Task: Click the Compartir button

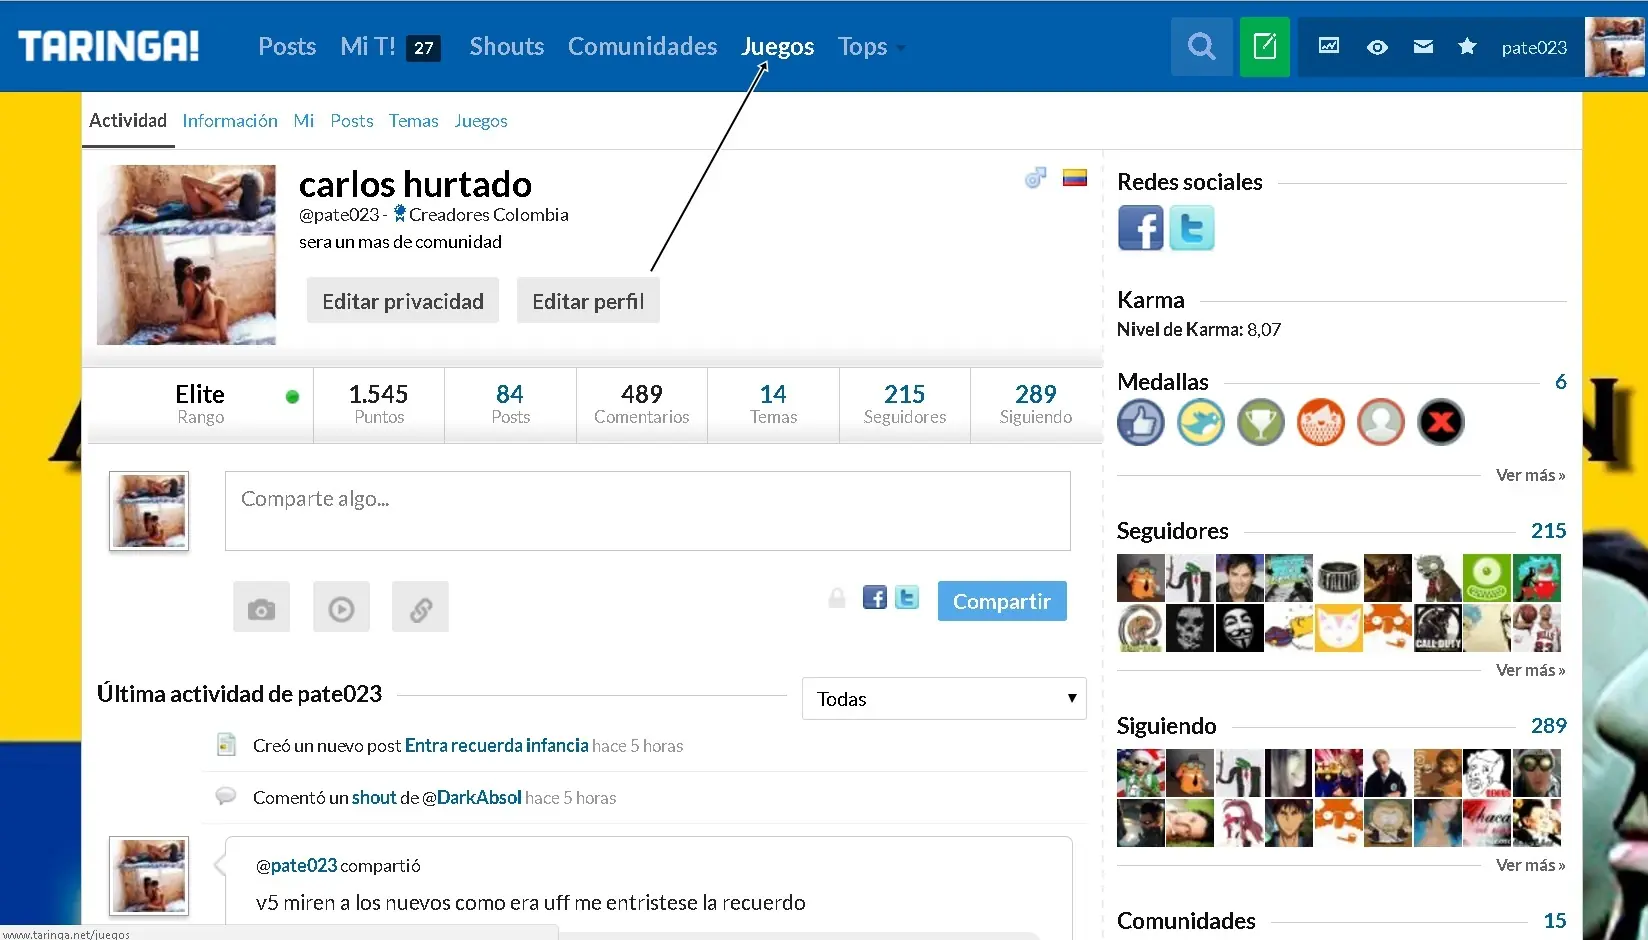Action: (1002, 601)
